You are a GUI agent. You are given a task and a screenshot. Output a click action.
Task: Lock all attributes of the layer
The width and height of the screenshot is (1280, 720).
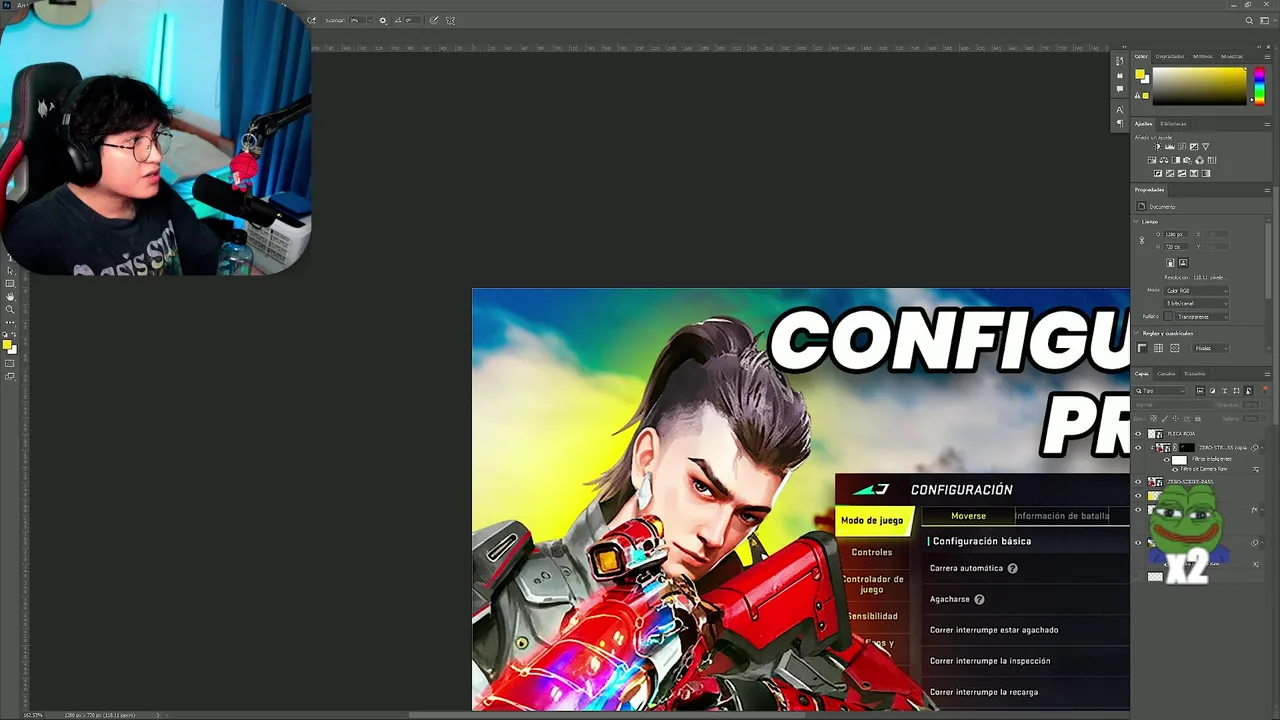tap(1198, 419)
